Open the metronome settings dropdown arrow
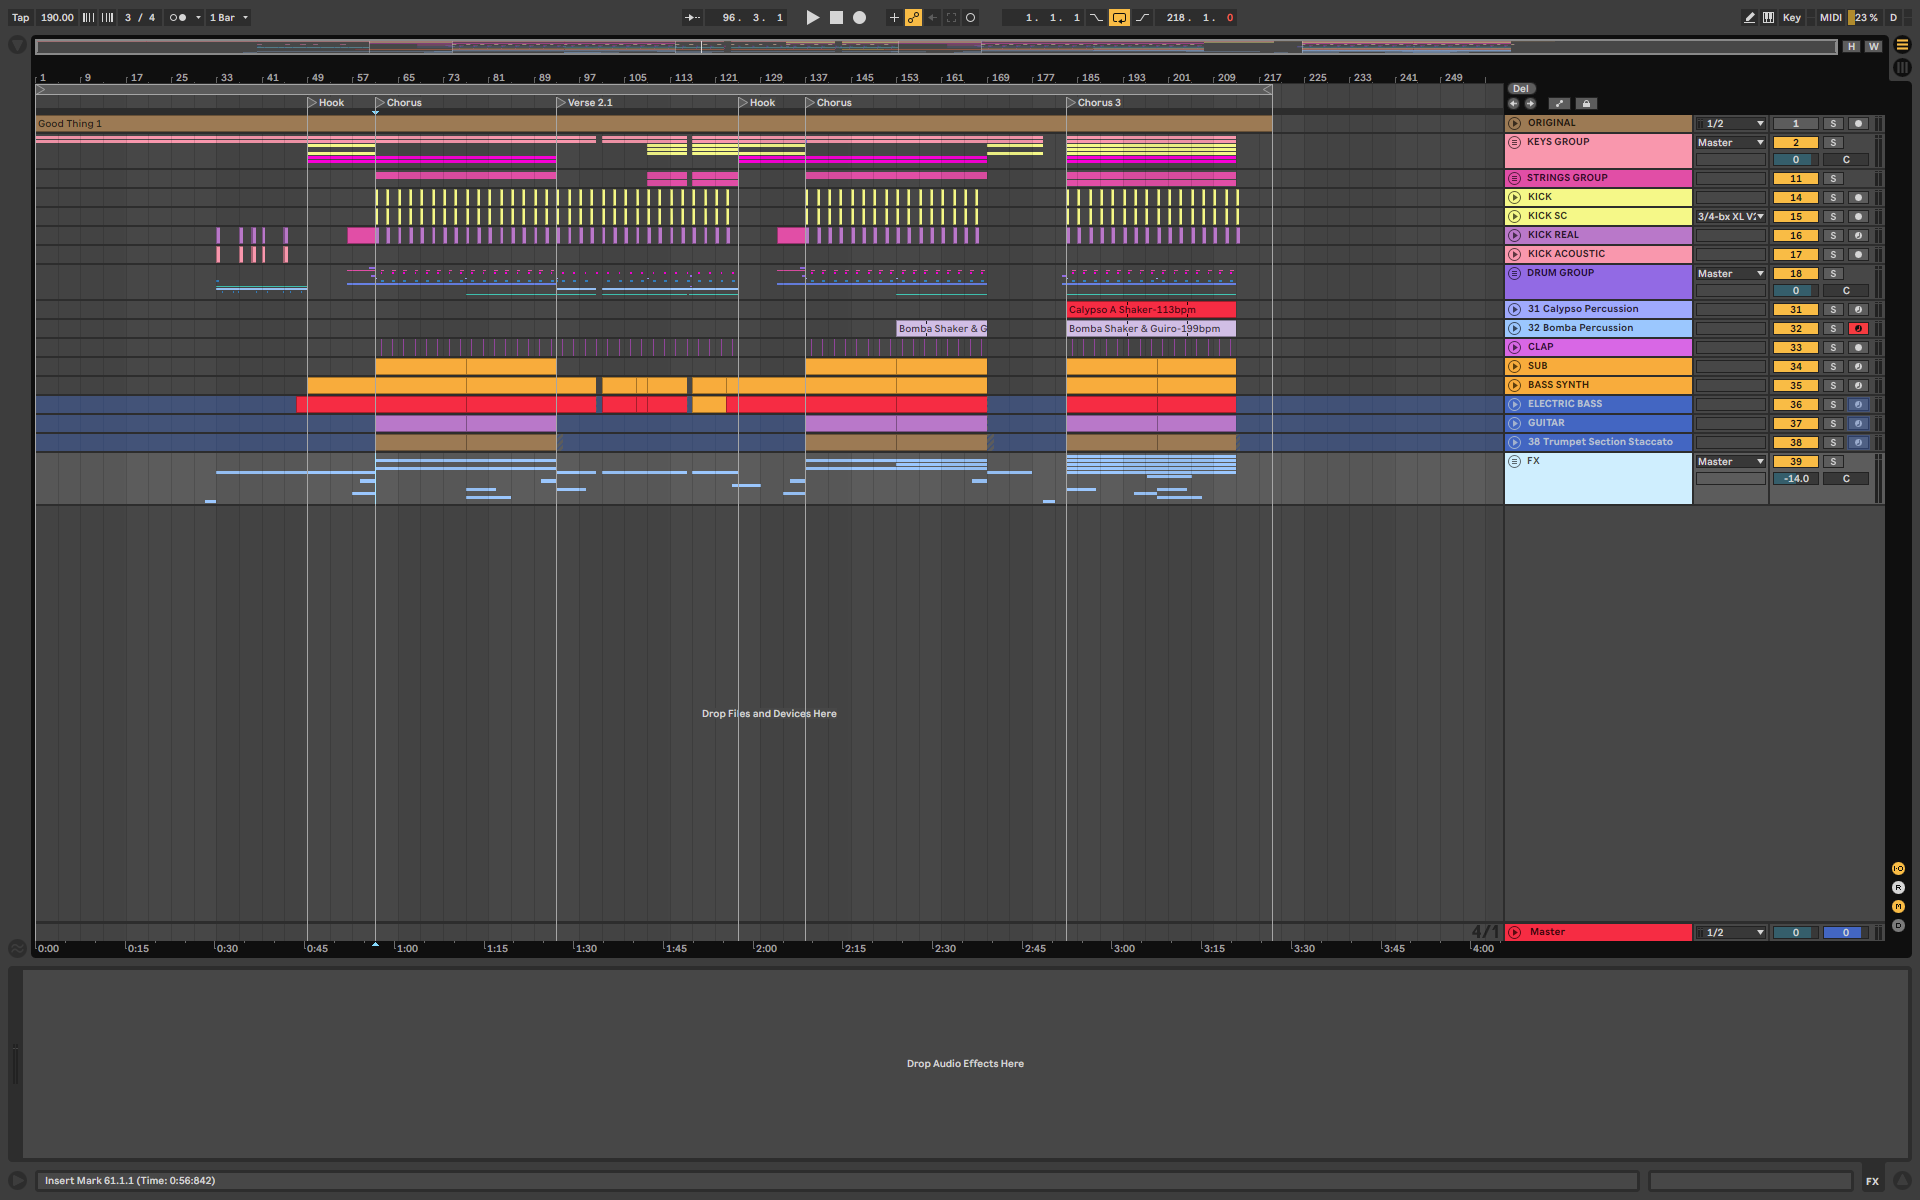This screenshot has height=1200, width=1920. coord(198,17)
